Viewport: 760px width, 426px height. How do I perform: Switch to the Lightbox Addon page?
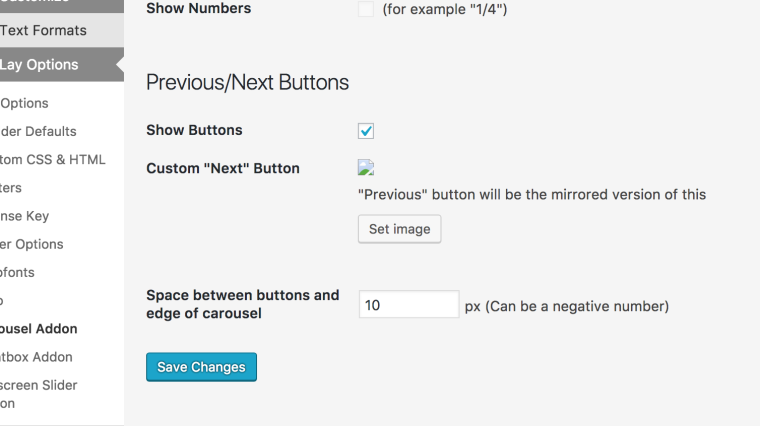coord(37,356)
